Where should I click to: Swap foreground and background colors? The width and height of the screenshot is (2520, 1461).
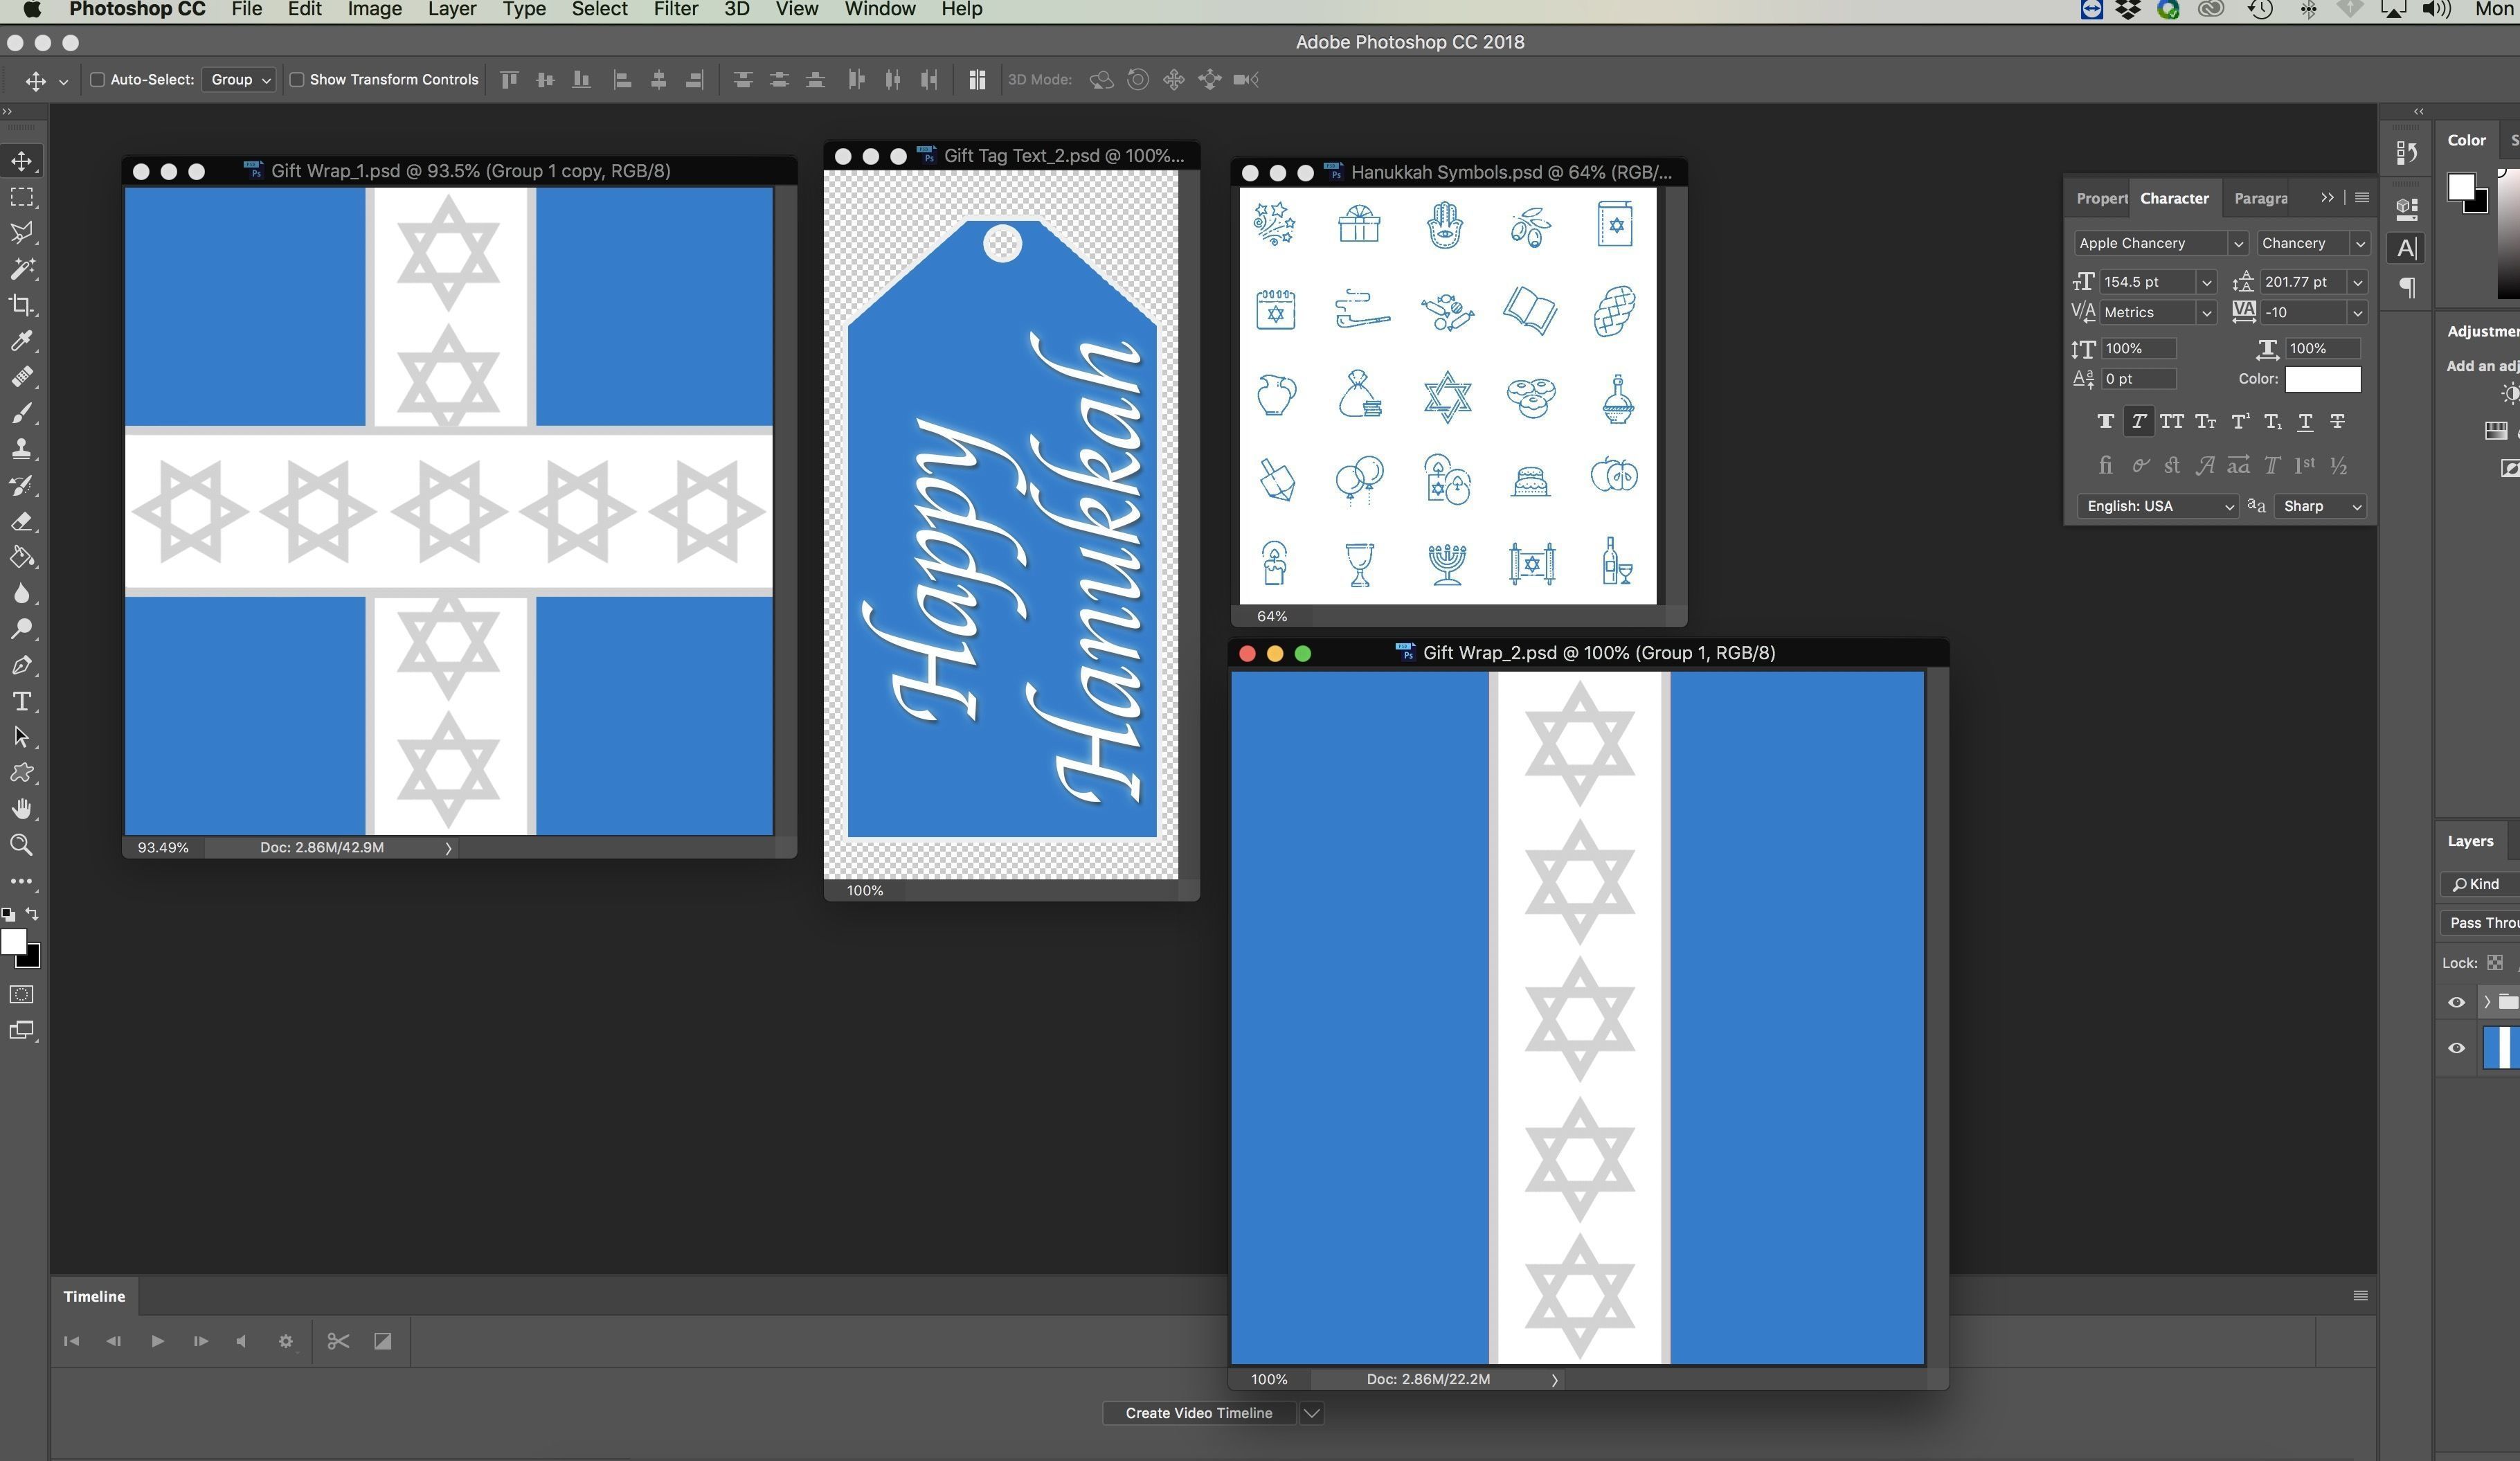click(32, 913)
